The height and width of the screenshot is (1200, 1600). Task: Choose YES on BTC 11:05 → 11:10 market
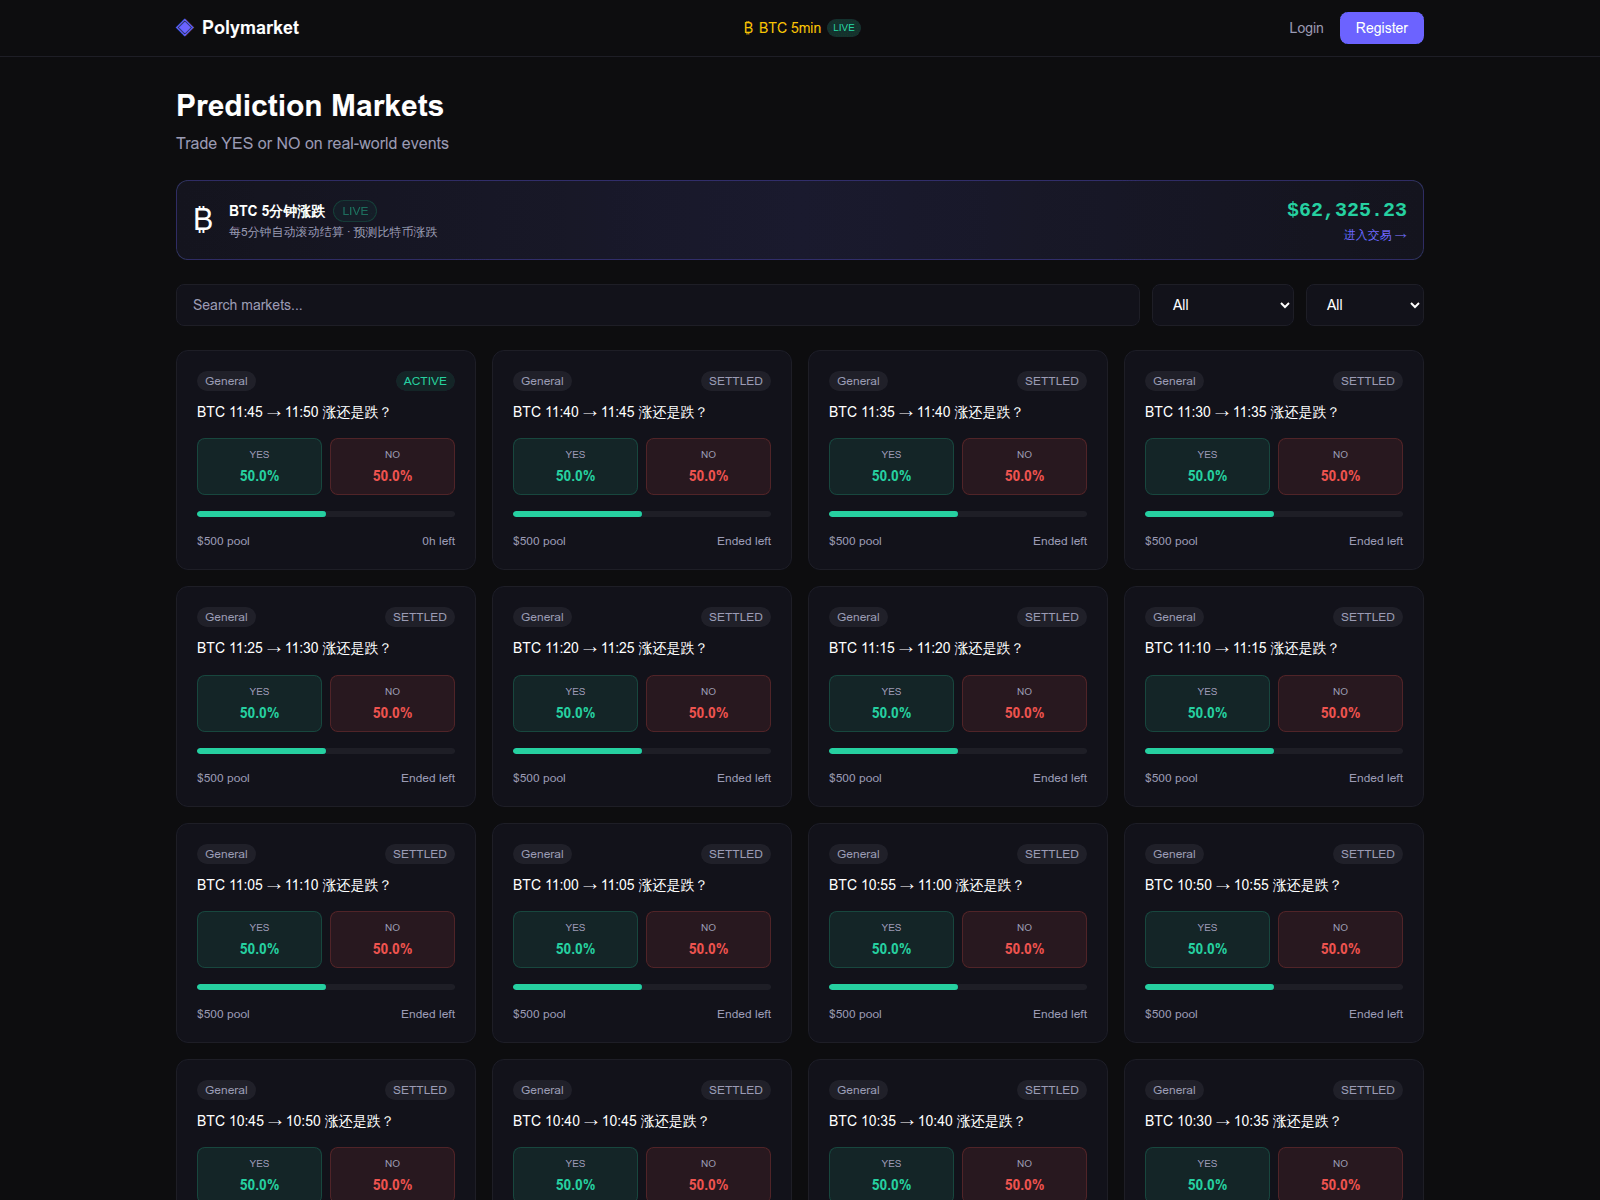pyautogui.click(x=259, y=939)
